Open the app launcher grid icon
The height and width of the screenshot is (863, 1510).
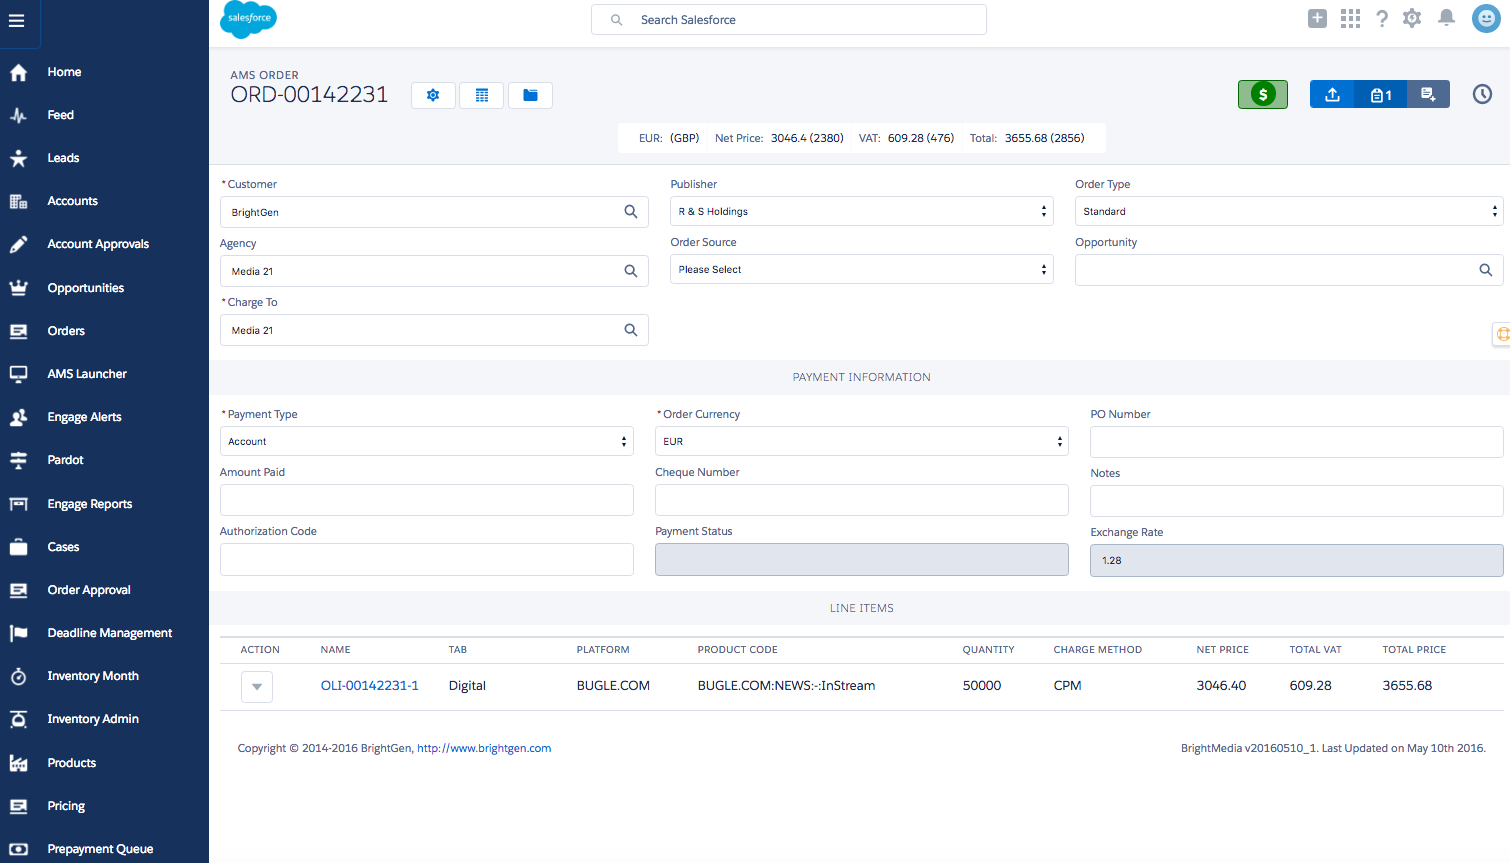point(1350,18)
